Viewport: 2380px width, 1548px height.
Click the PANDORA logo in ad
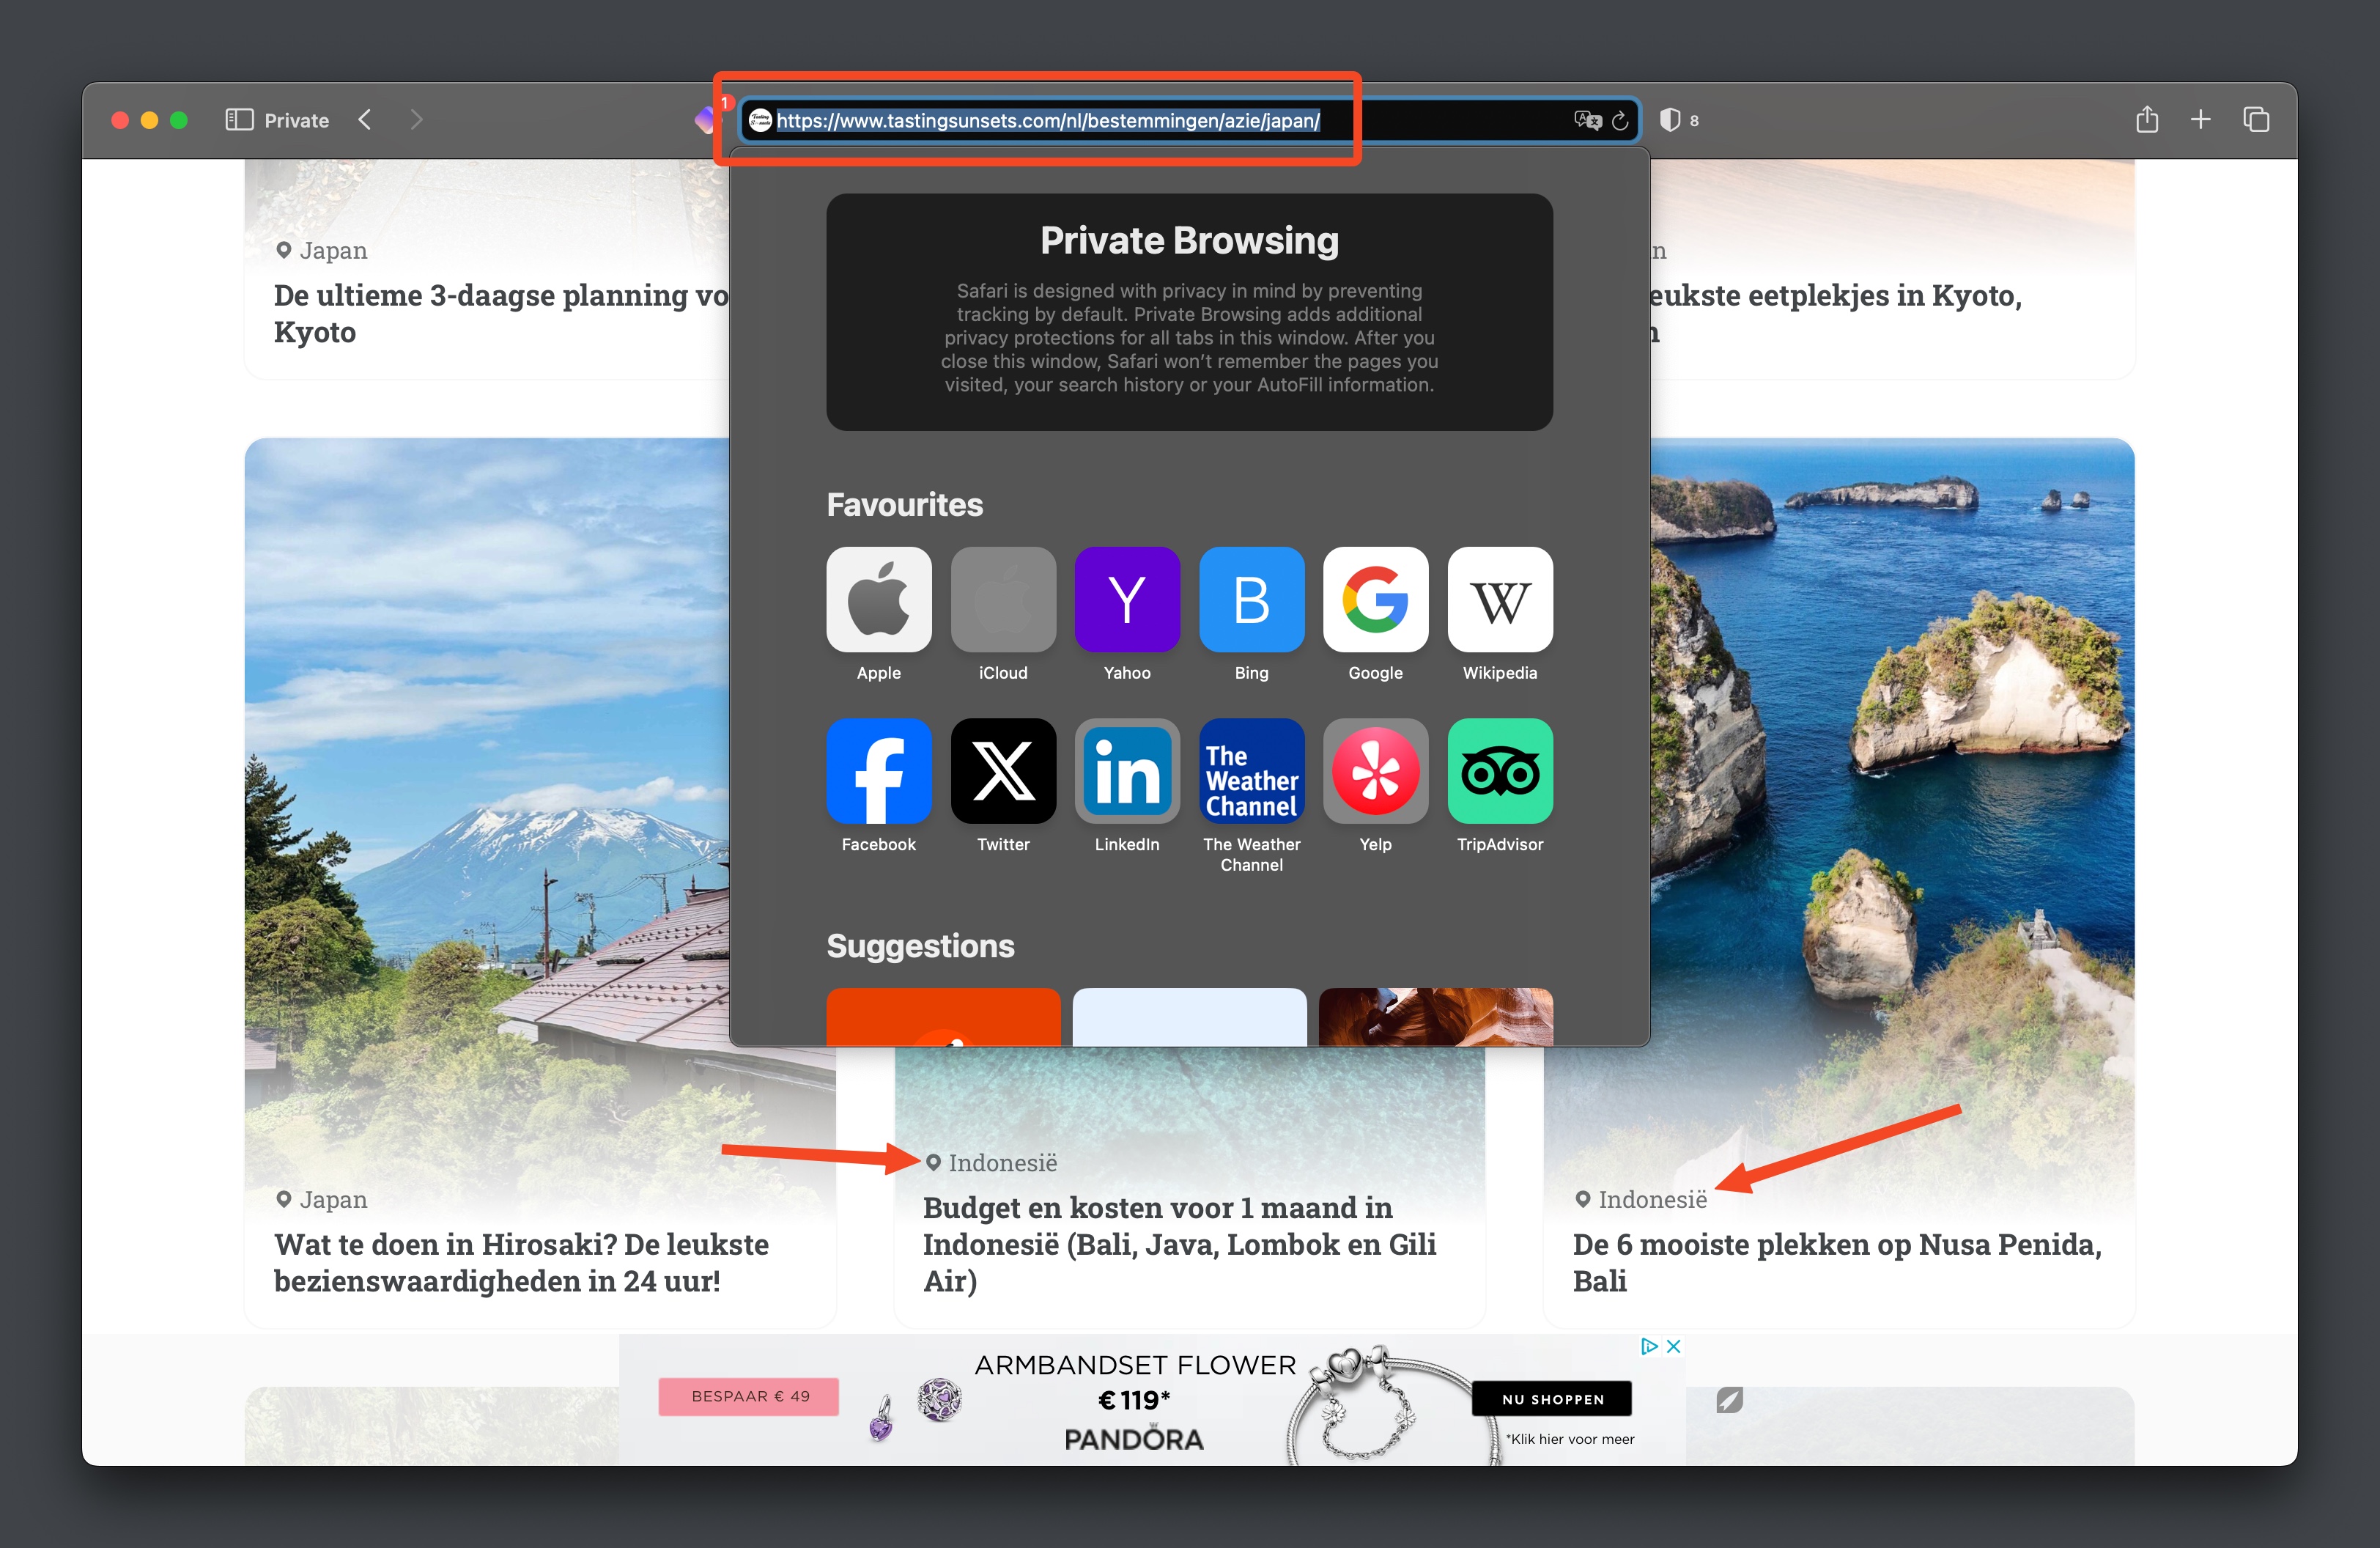(1134, 1439)
